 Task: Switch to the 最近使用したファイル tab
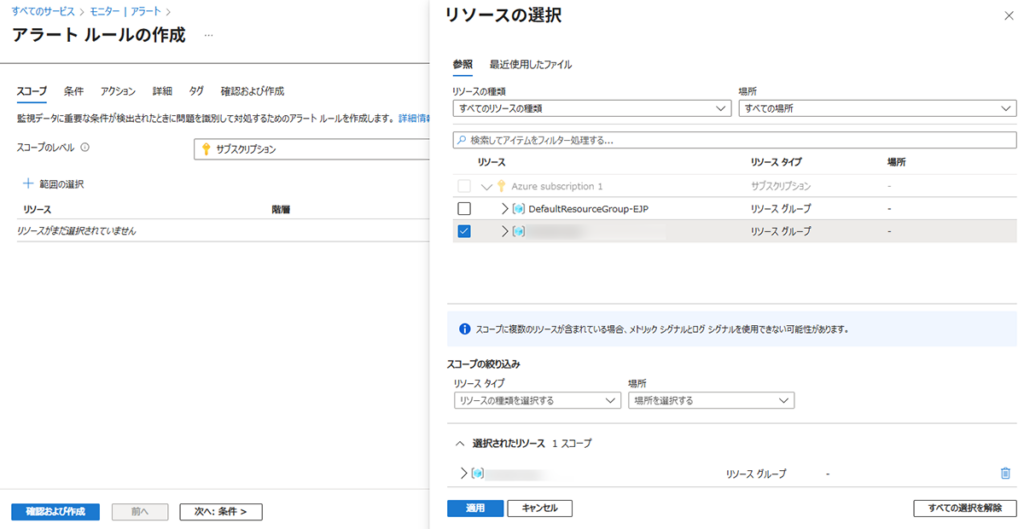pyautogui.click(x=530, y=65)
